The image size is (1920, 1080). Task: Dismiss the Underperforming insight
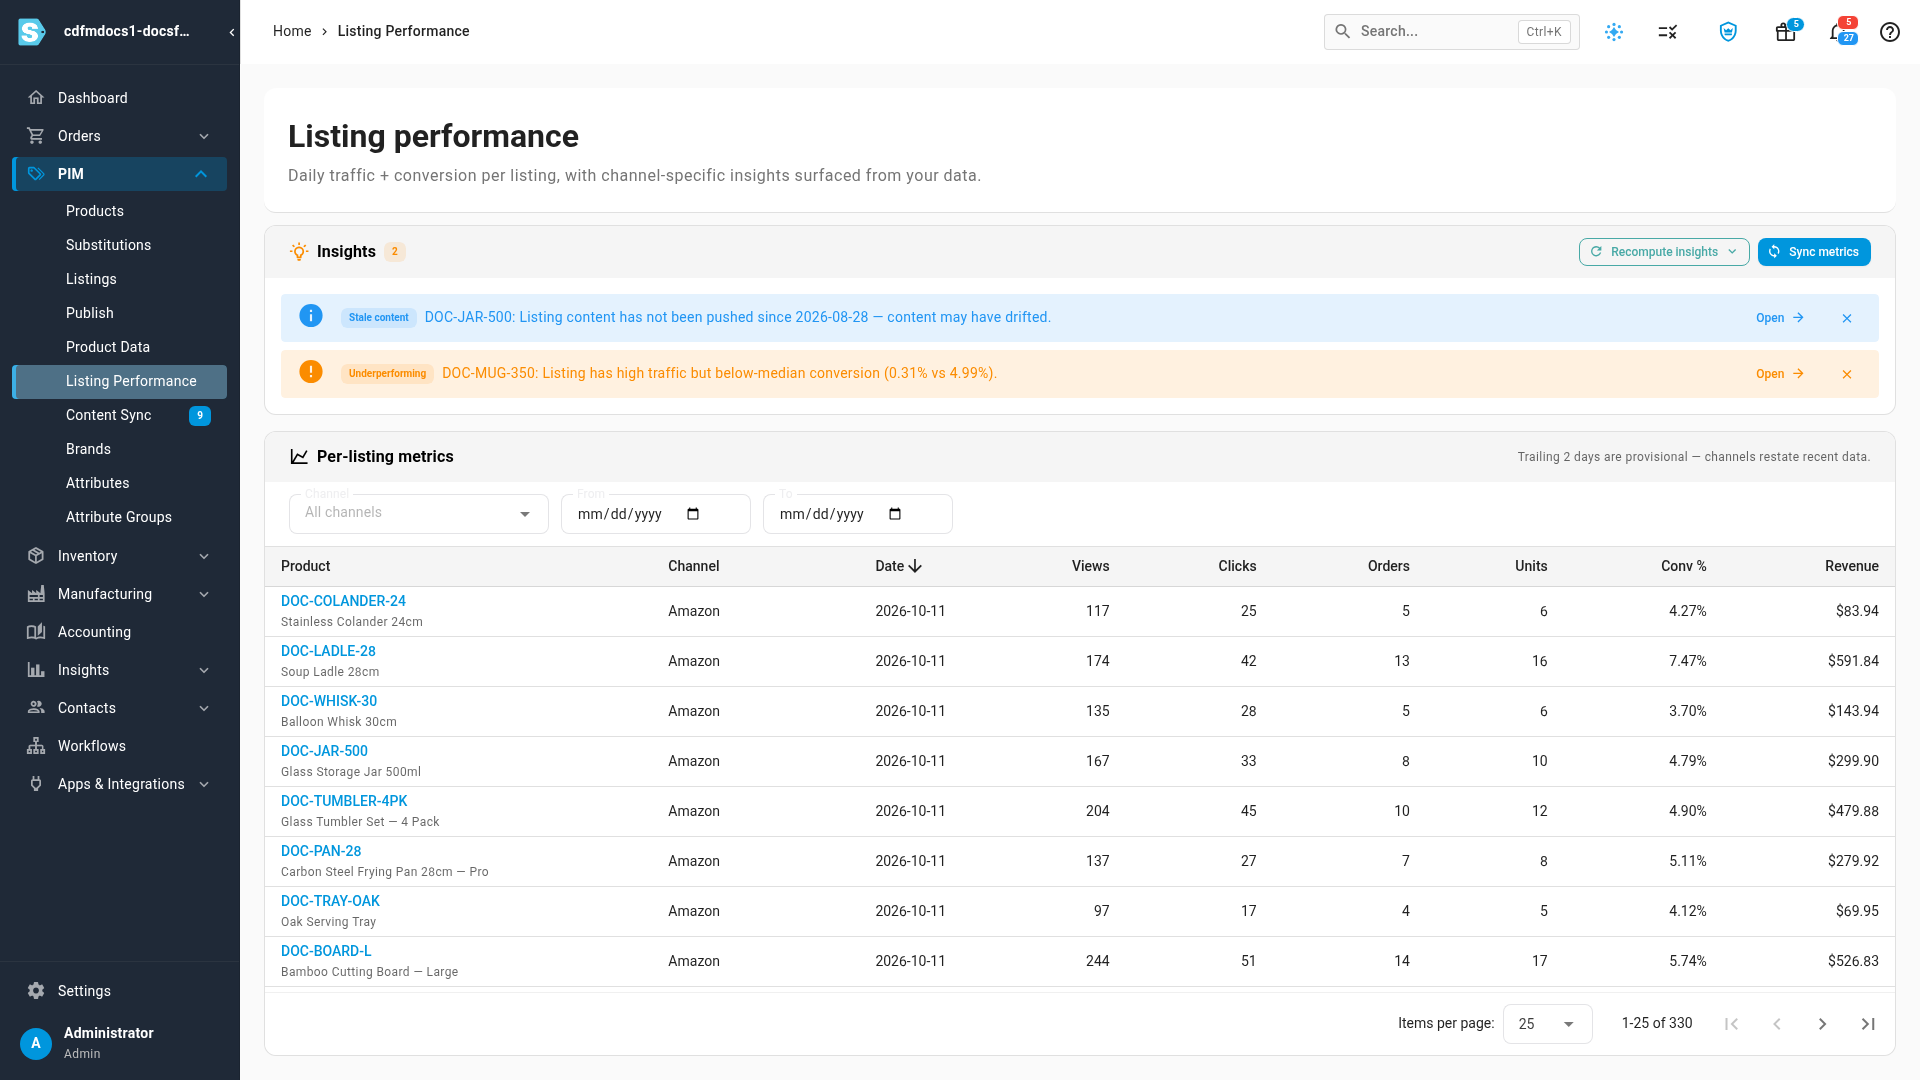[1847, 374]
